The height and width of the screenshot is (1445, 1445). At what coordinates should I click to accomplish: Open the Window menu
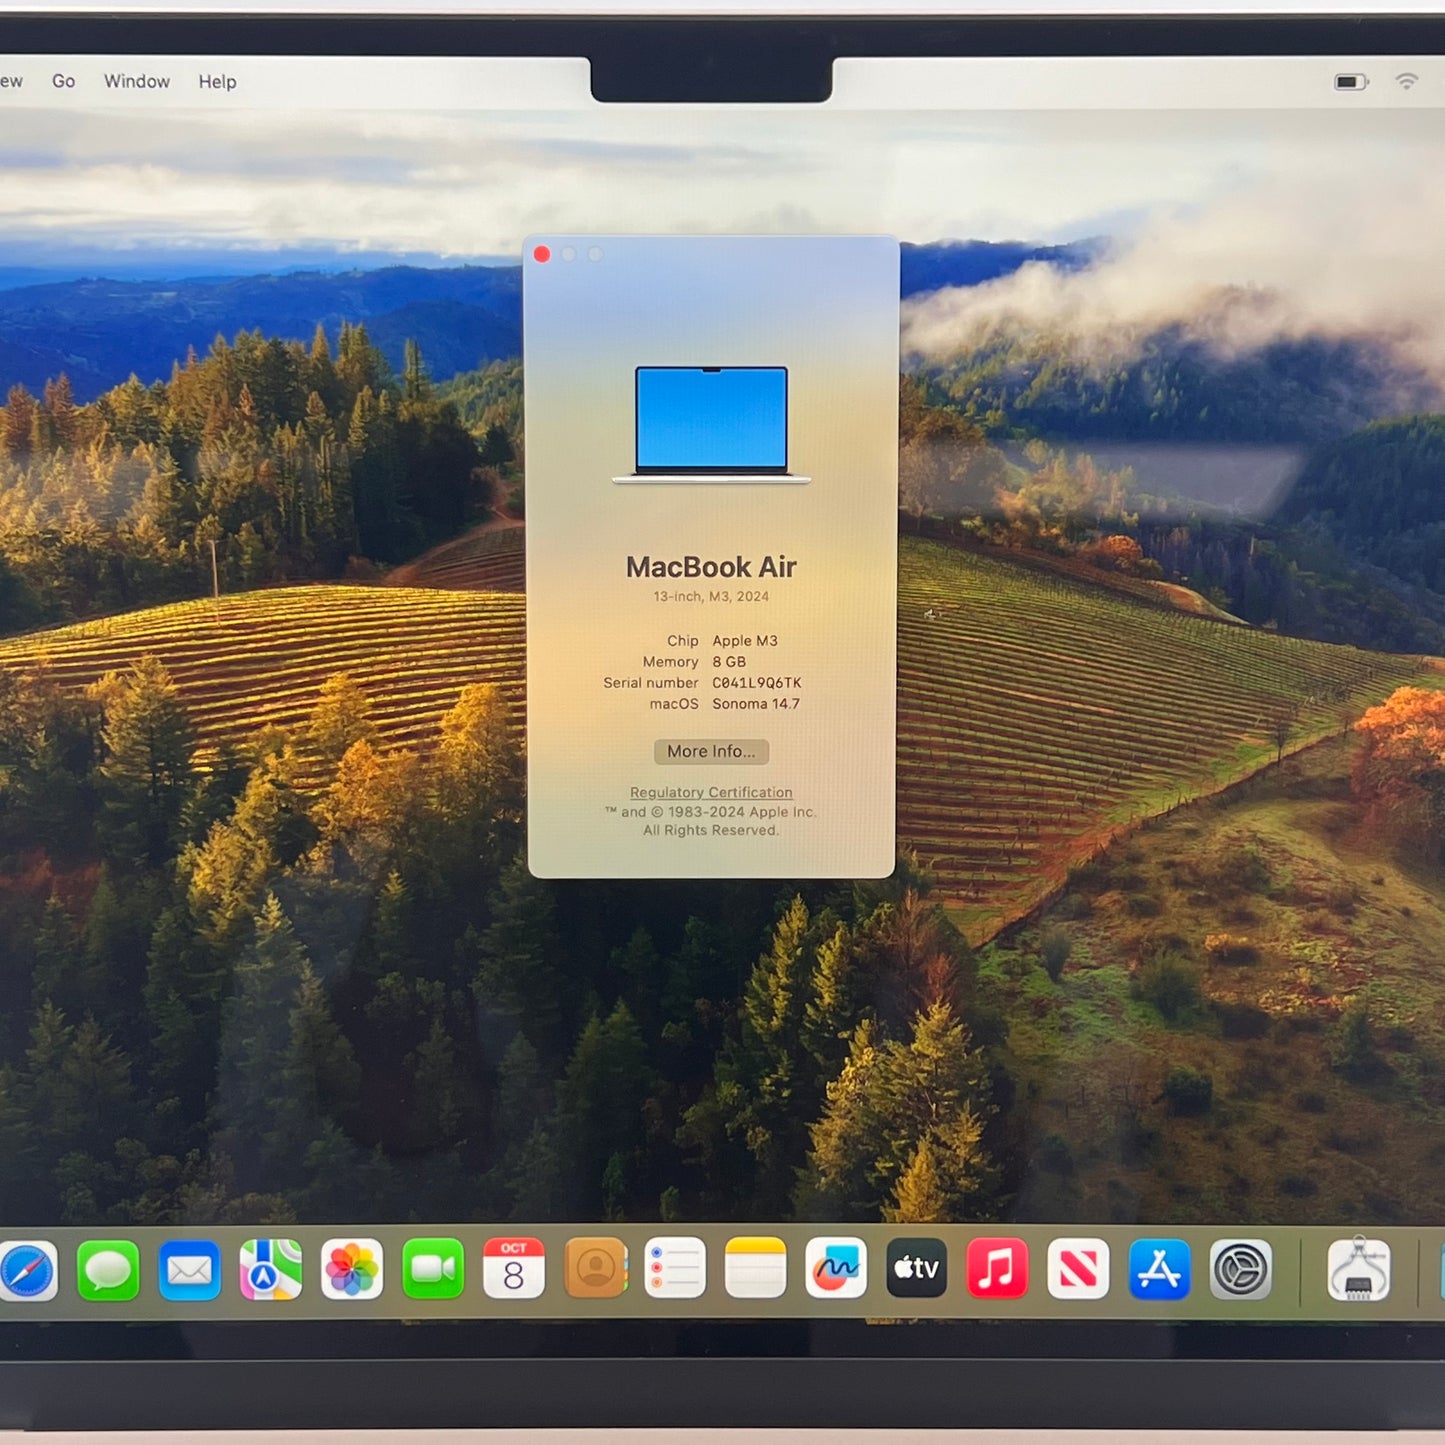point(137,81)
